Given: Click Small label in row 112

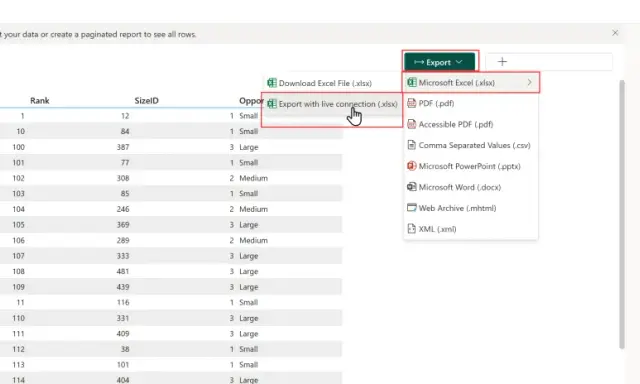Looking at the screenshot, I should click(249, 349).
